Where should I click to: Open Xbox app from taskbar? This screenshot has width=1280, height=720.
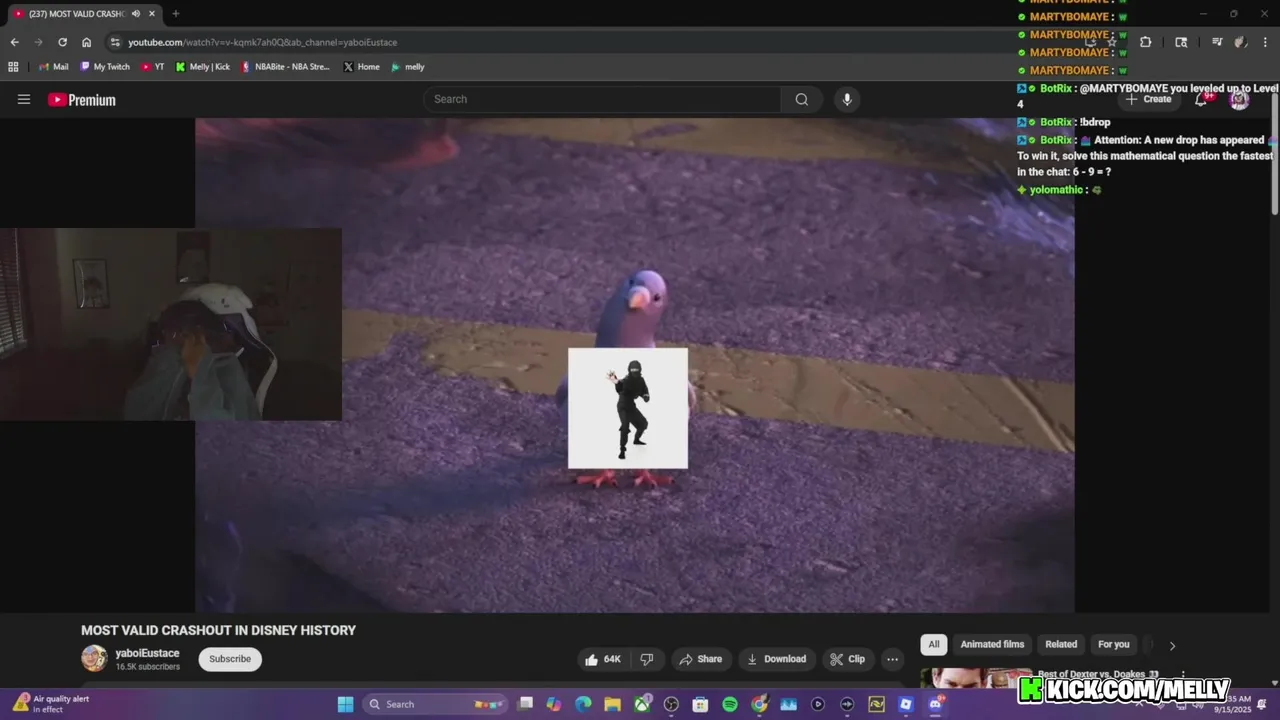(642, 704)
